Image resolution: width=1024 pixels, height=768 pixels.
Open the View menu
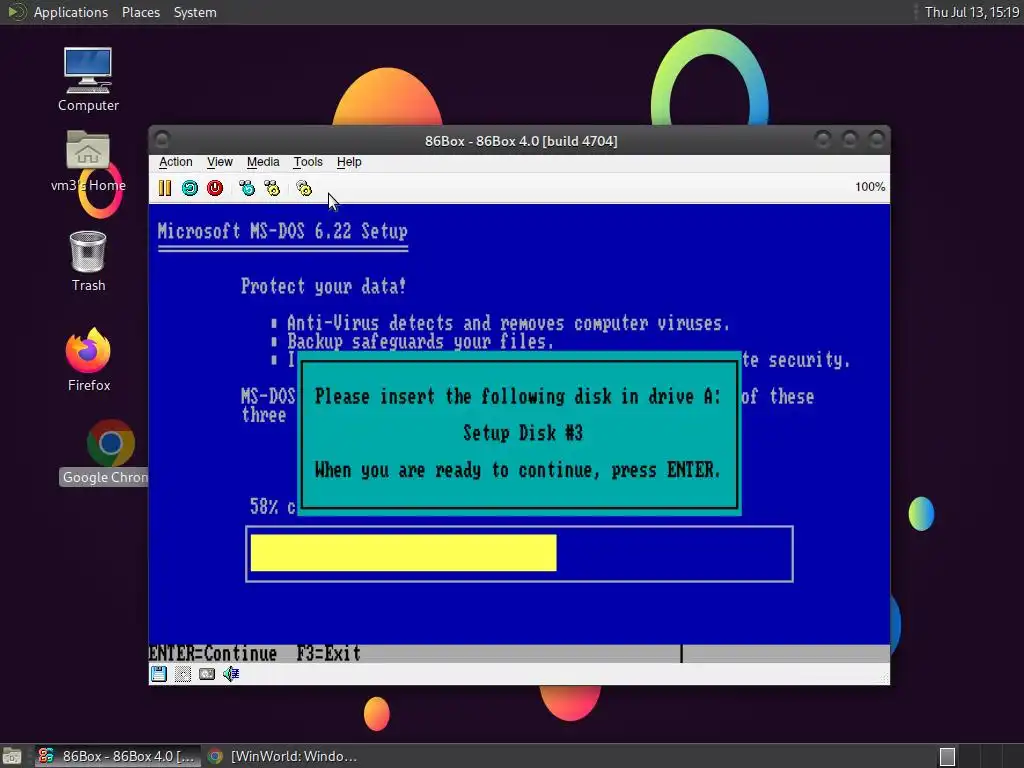point(219,162)
